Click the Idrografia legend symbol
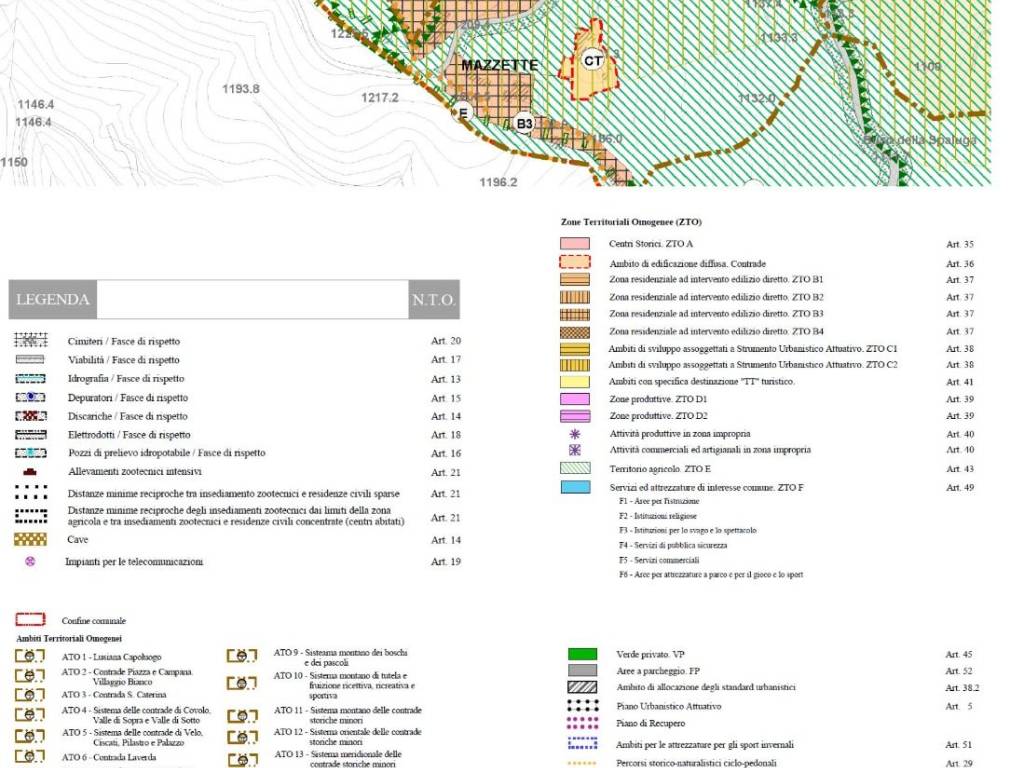Screen dimensions: 1024x768 [31, 378]
